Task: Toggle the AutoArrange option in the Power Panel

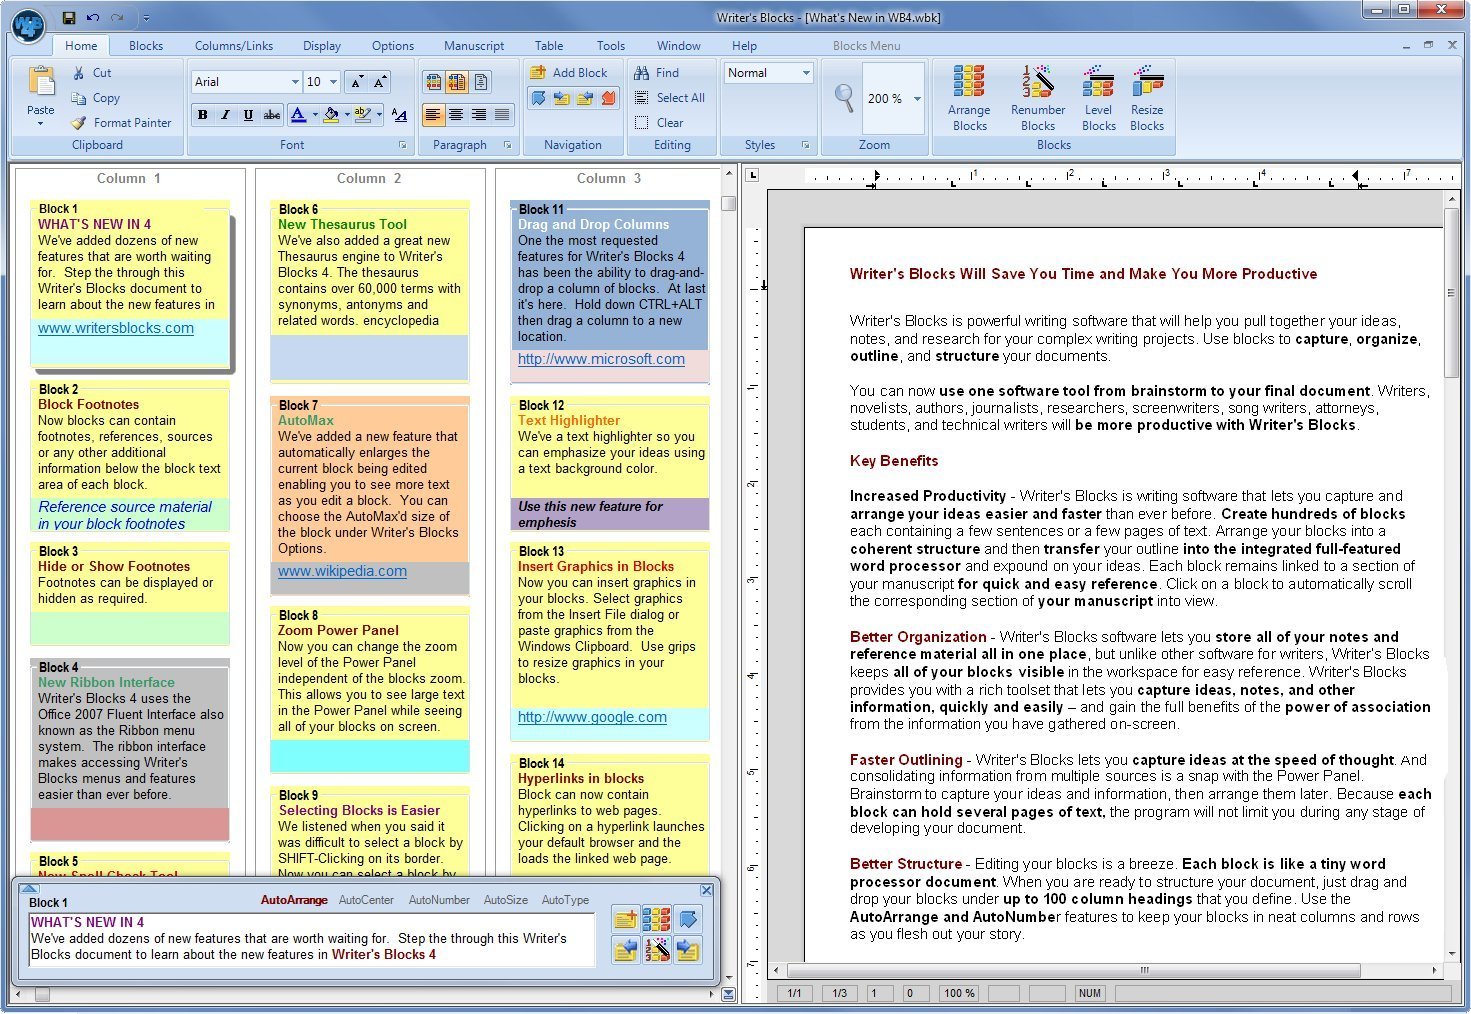Action: coord(294,900)
